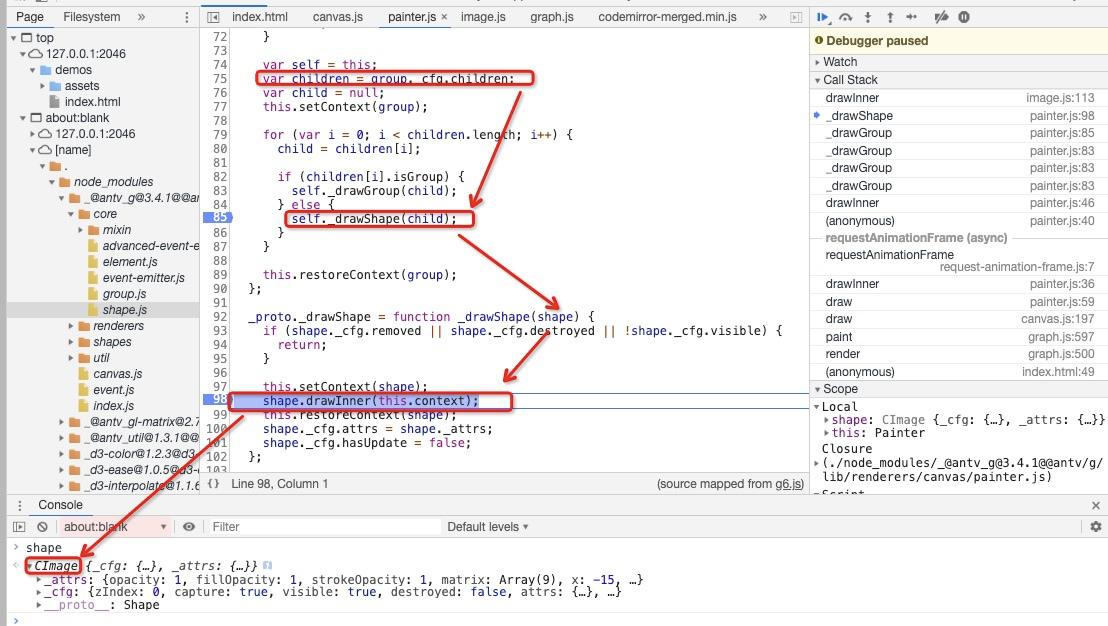Switch to the Filesystem tab
This screenshot has width=1108, height=626.
pos(92,17)
